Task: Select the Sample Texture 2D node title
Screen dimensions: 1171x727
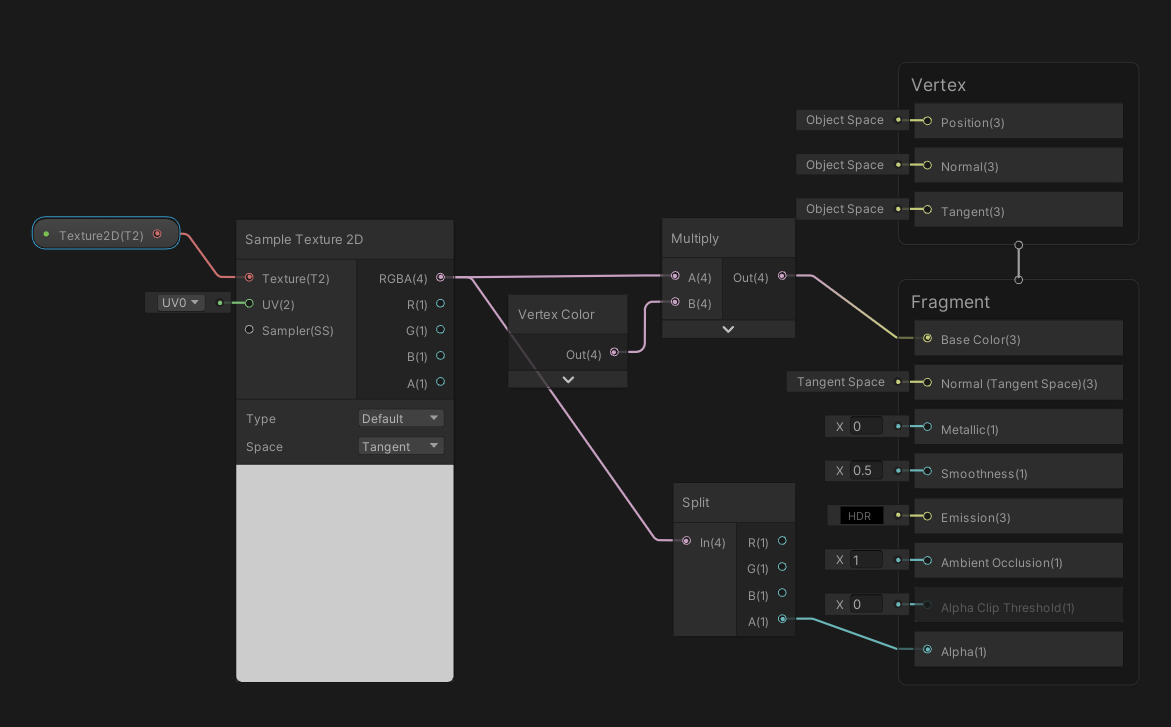Action: 304,239
